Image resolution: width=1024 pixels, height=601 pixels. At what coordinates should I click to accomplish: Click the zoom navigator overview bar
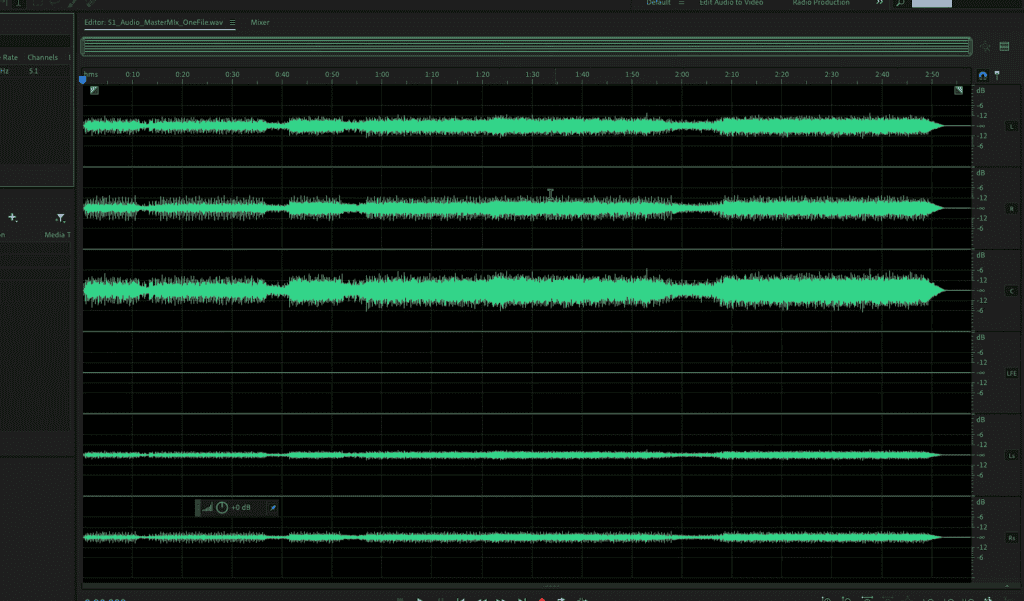pyautogui.click(x=526, y=46)
